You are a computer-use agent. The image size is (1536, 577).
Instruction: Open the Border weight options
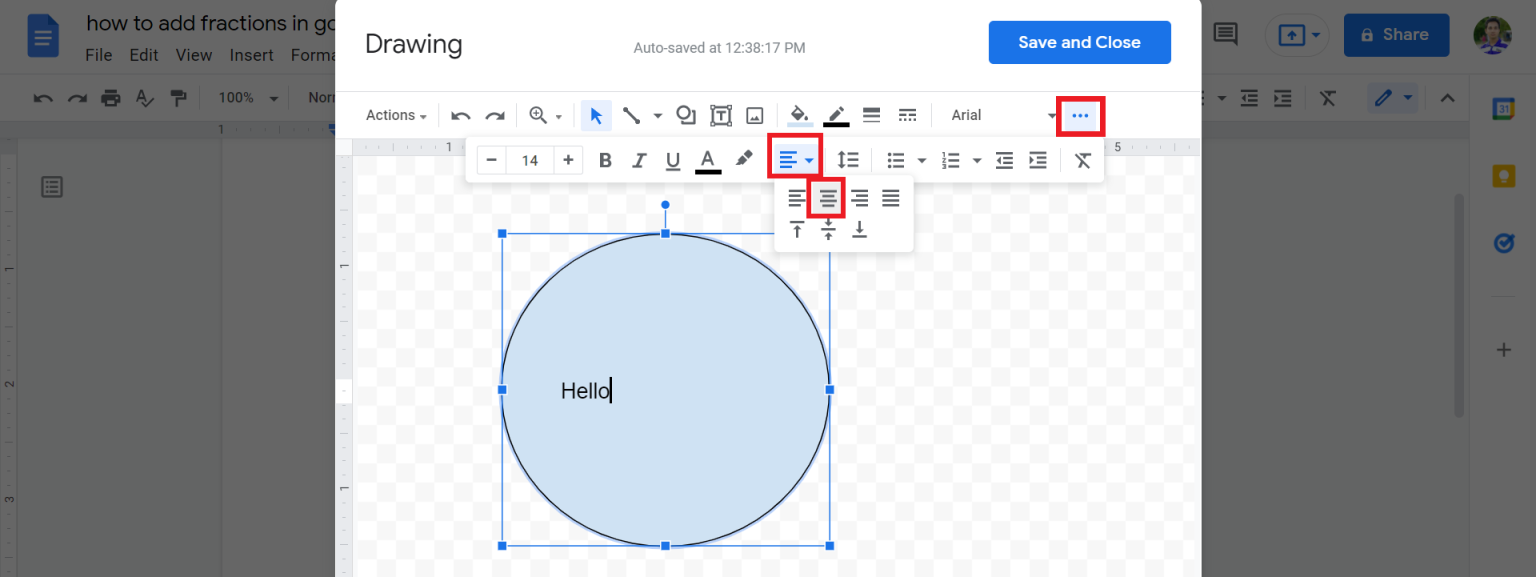click(x=871, y=115)
